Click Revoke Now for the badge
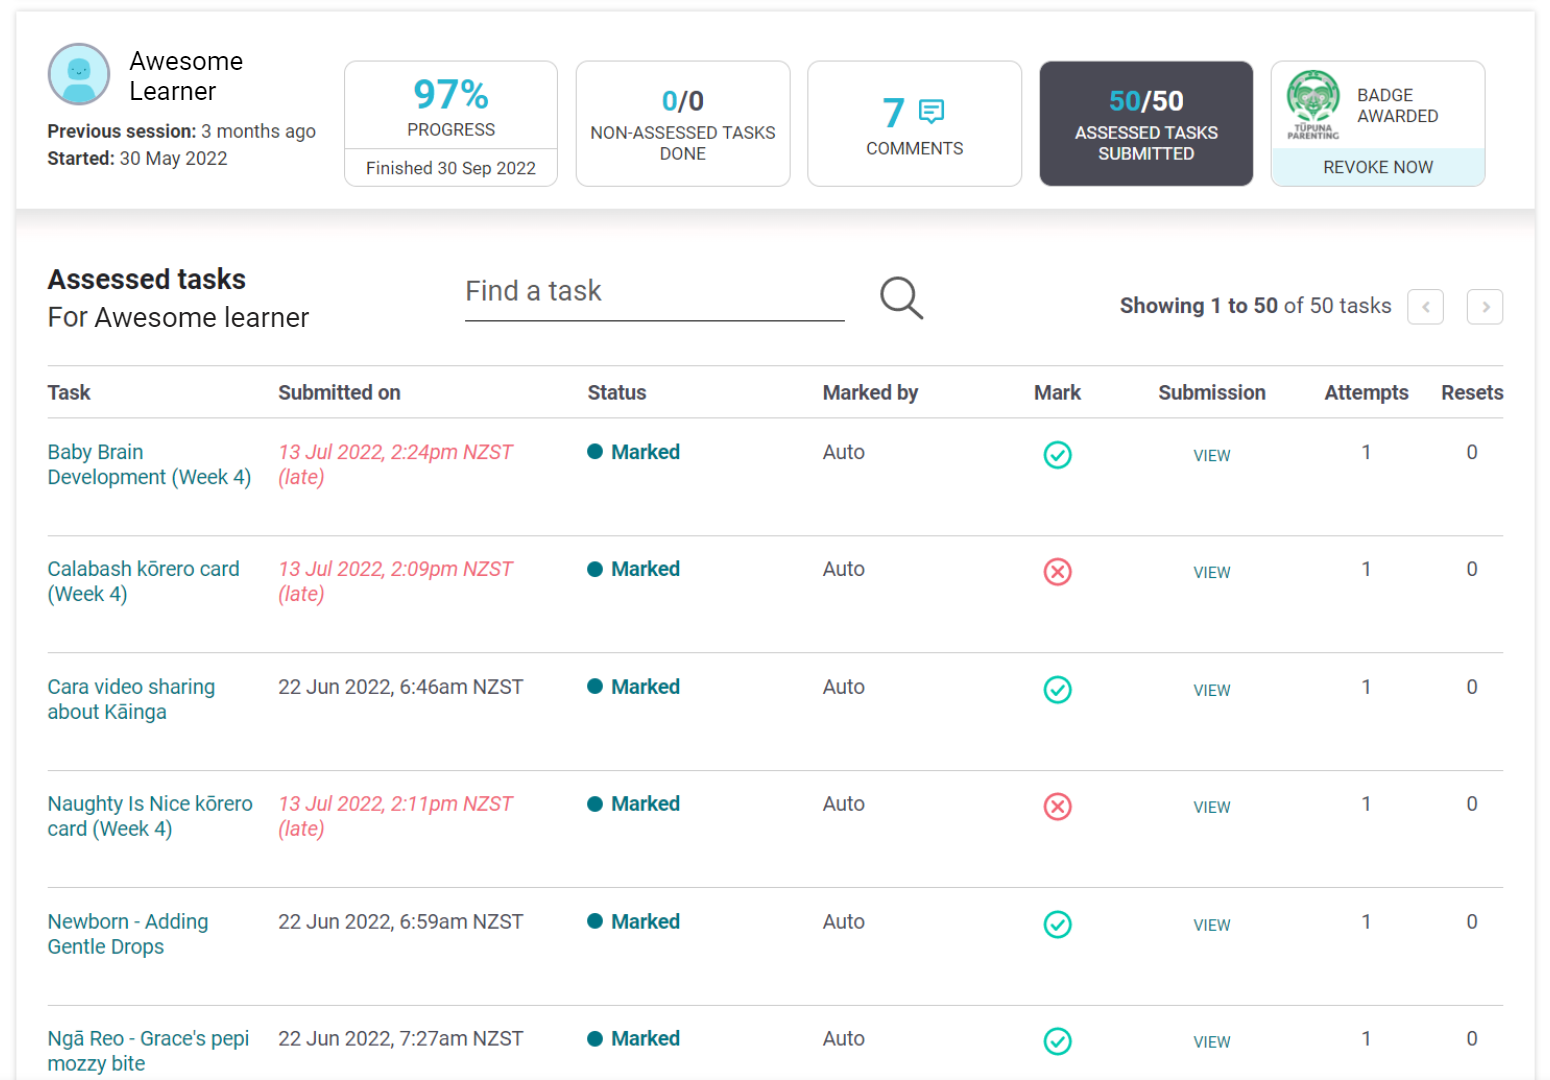This screenshot has width=1550, height=1080. click(x=1377, y=167)
